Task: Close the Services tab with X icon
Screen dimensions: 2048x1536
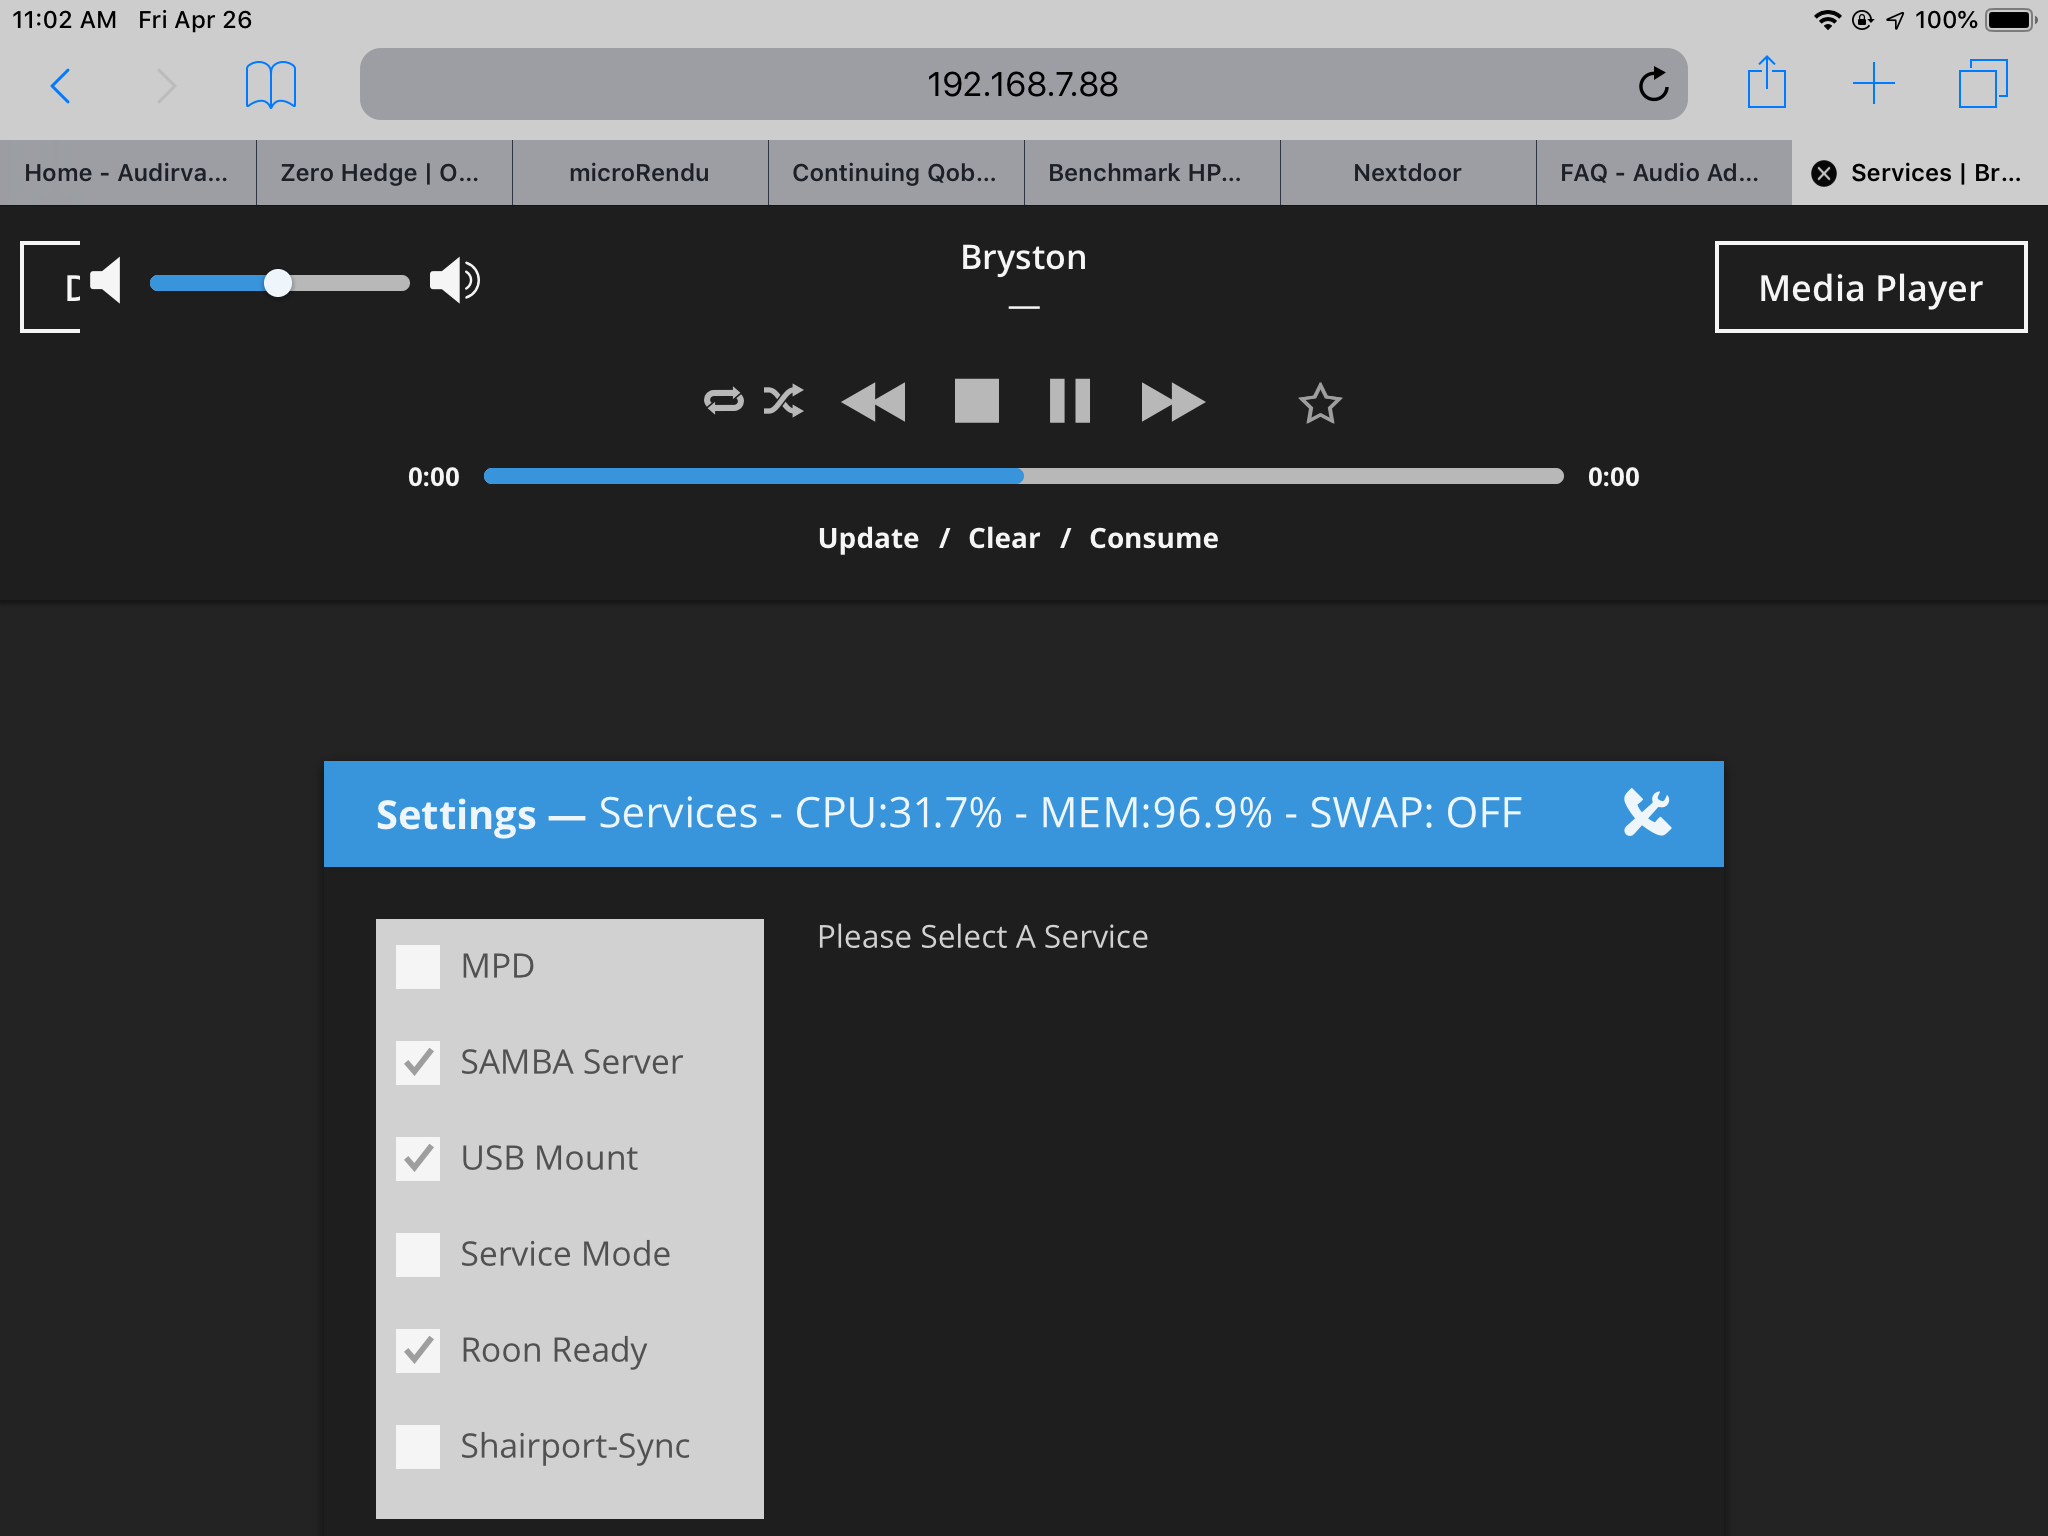Action: click(1824, 173)
